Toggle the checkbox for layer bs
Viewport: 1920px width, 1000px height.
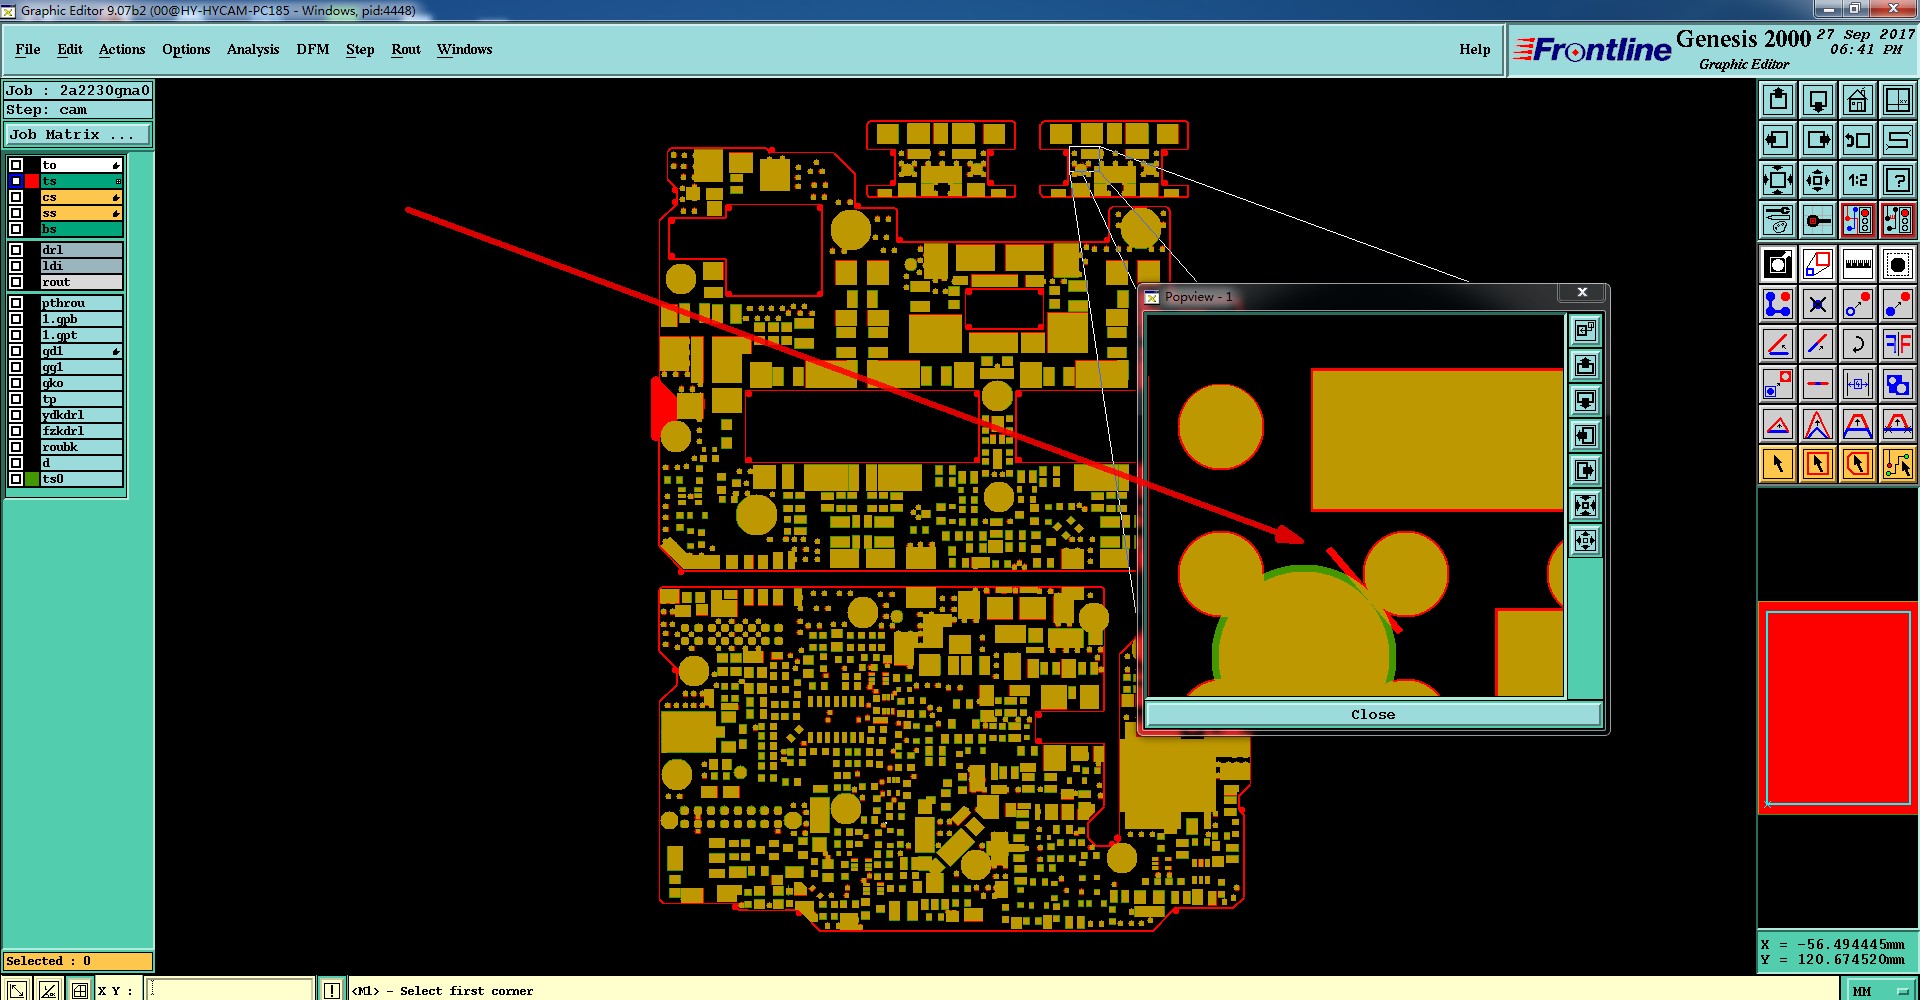click(x=16, y=229)
